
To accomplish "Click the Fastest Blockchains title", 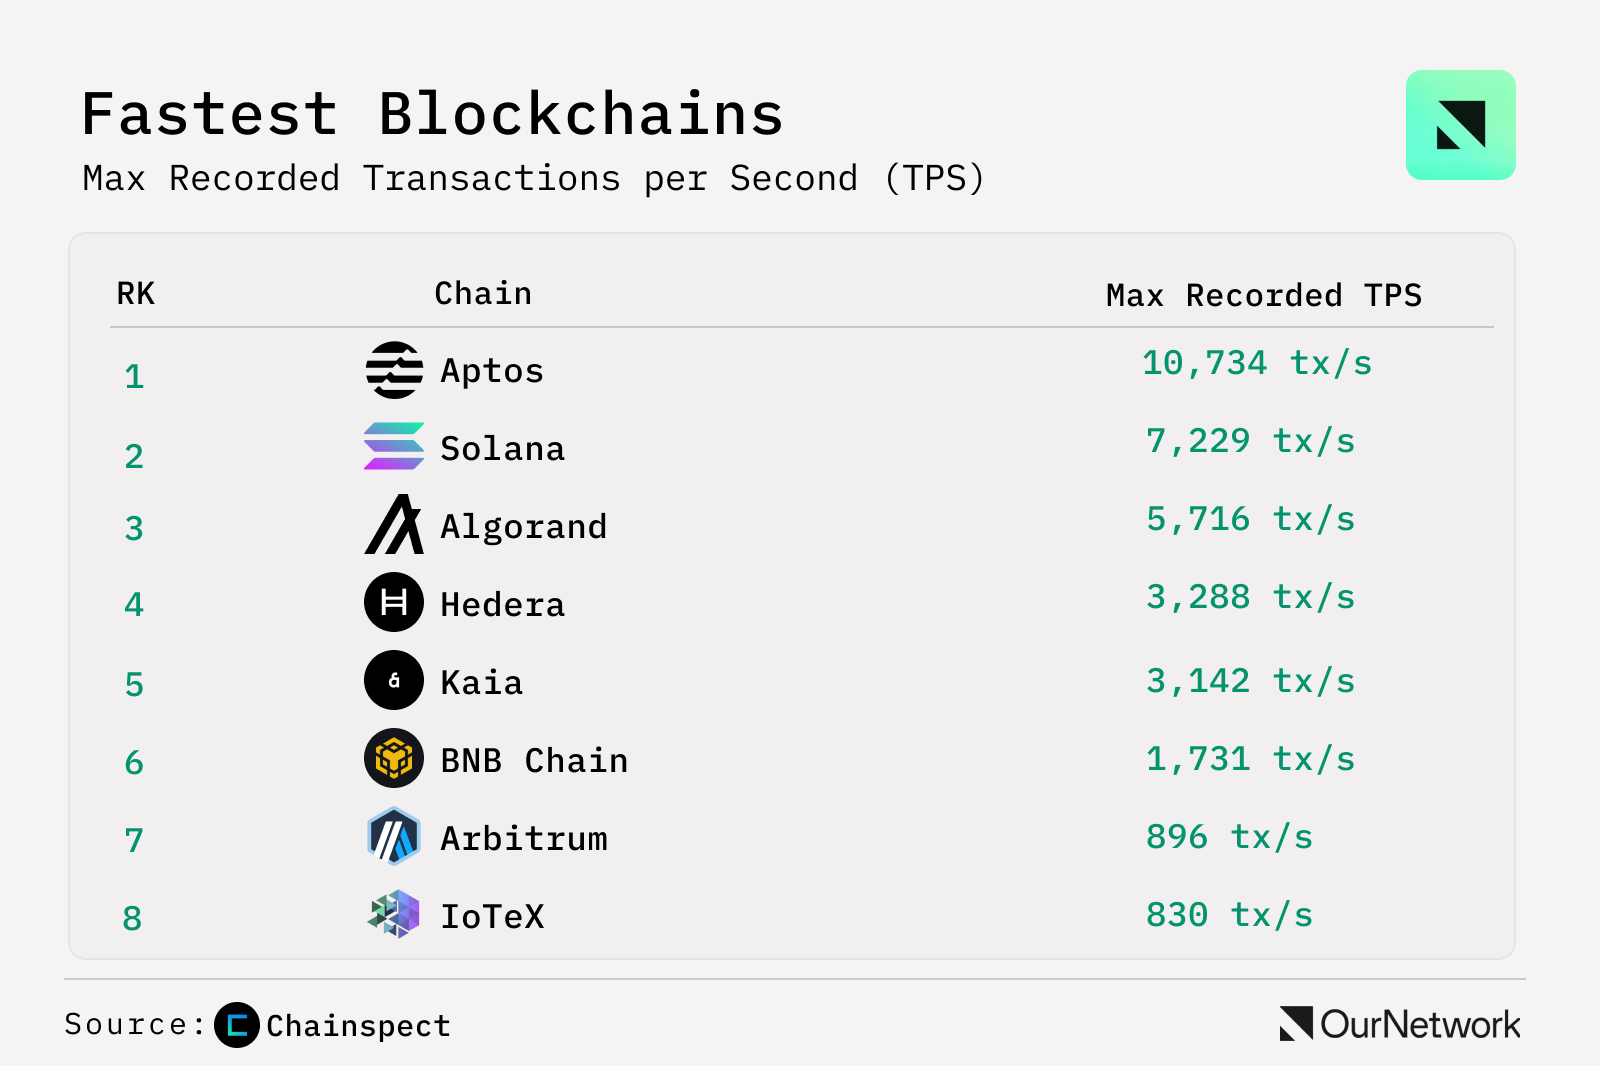I will [x=432, y=114].
